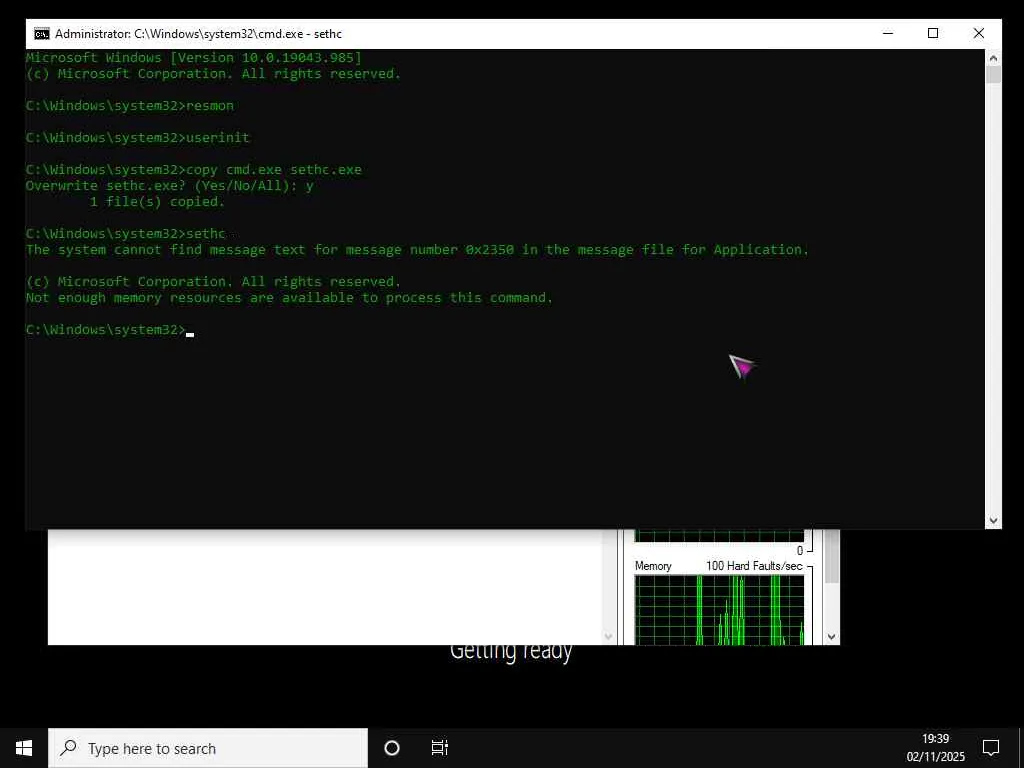The width and height of the screenshot is (1024, 768).
Task: Close the Administrator cmd.exe window
Action: point(978,33)
